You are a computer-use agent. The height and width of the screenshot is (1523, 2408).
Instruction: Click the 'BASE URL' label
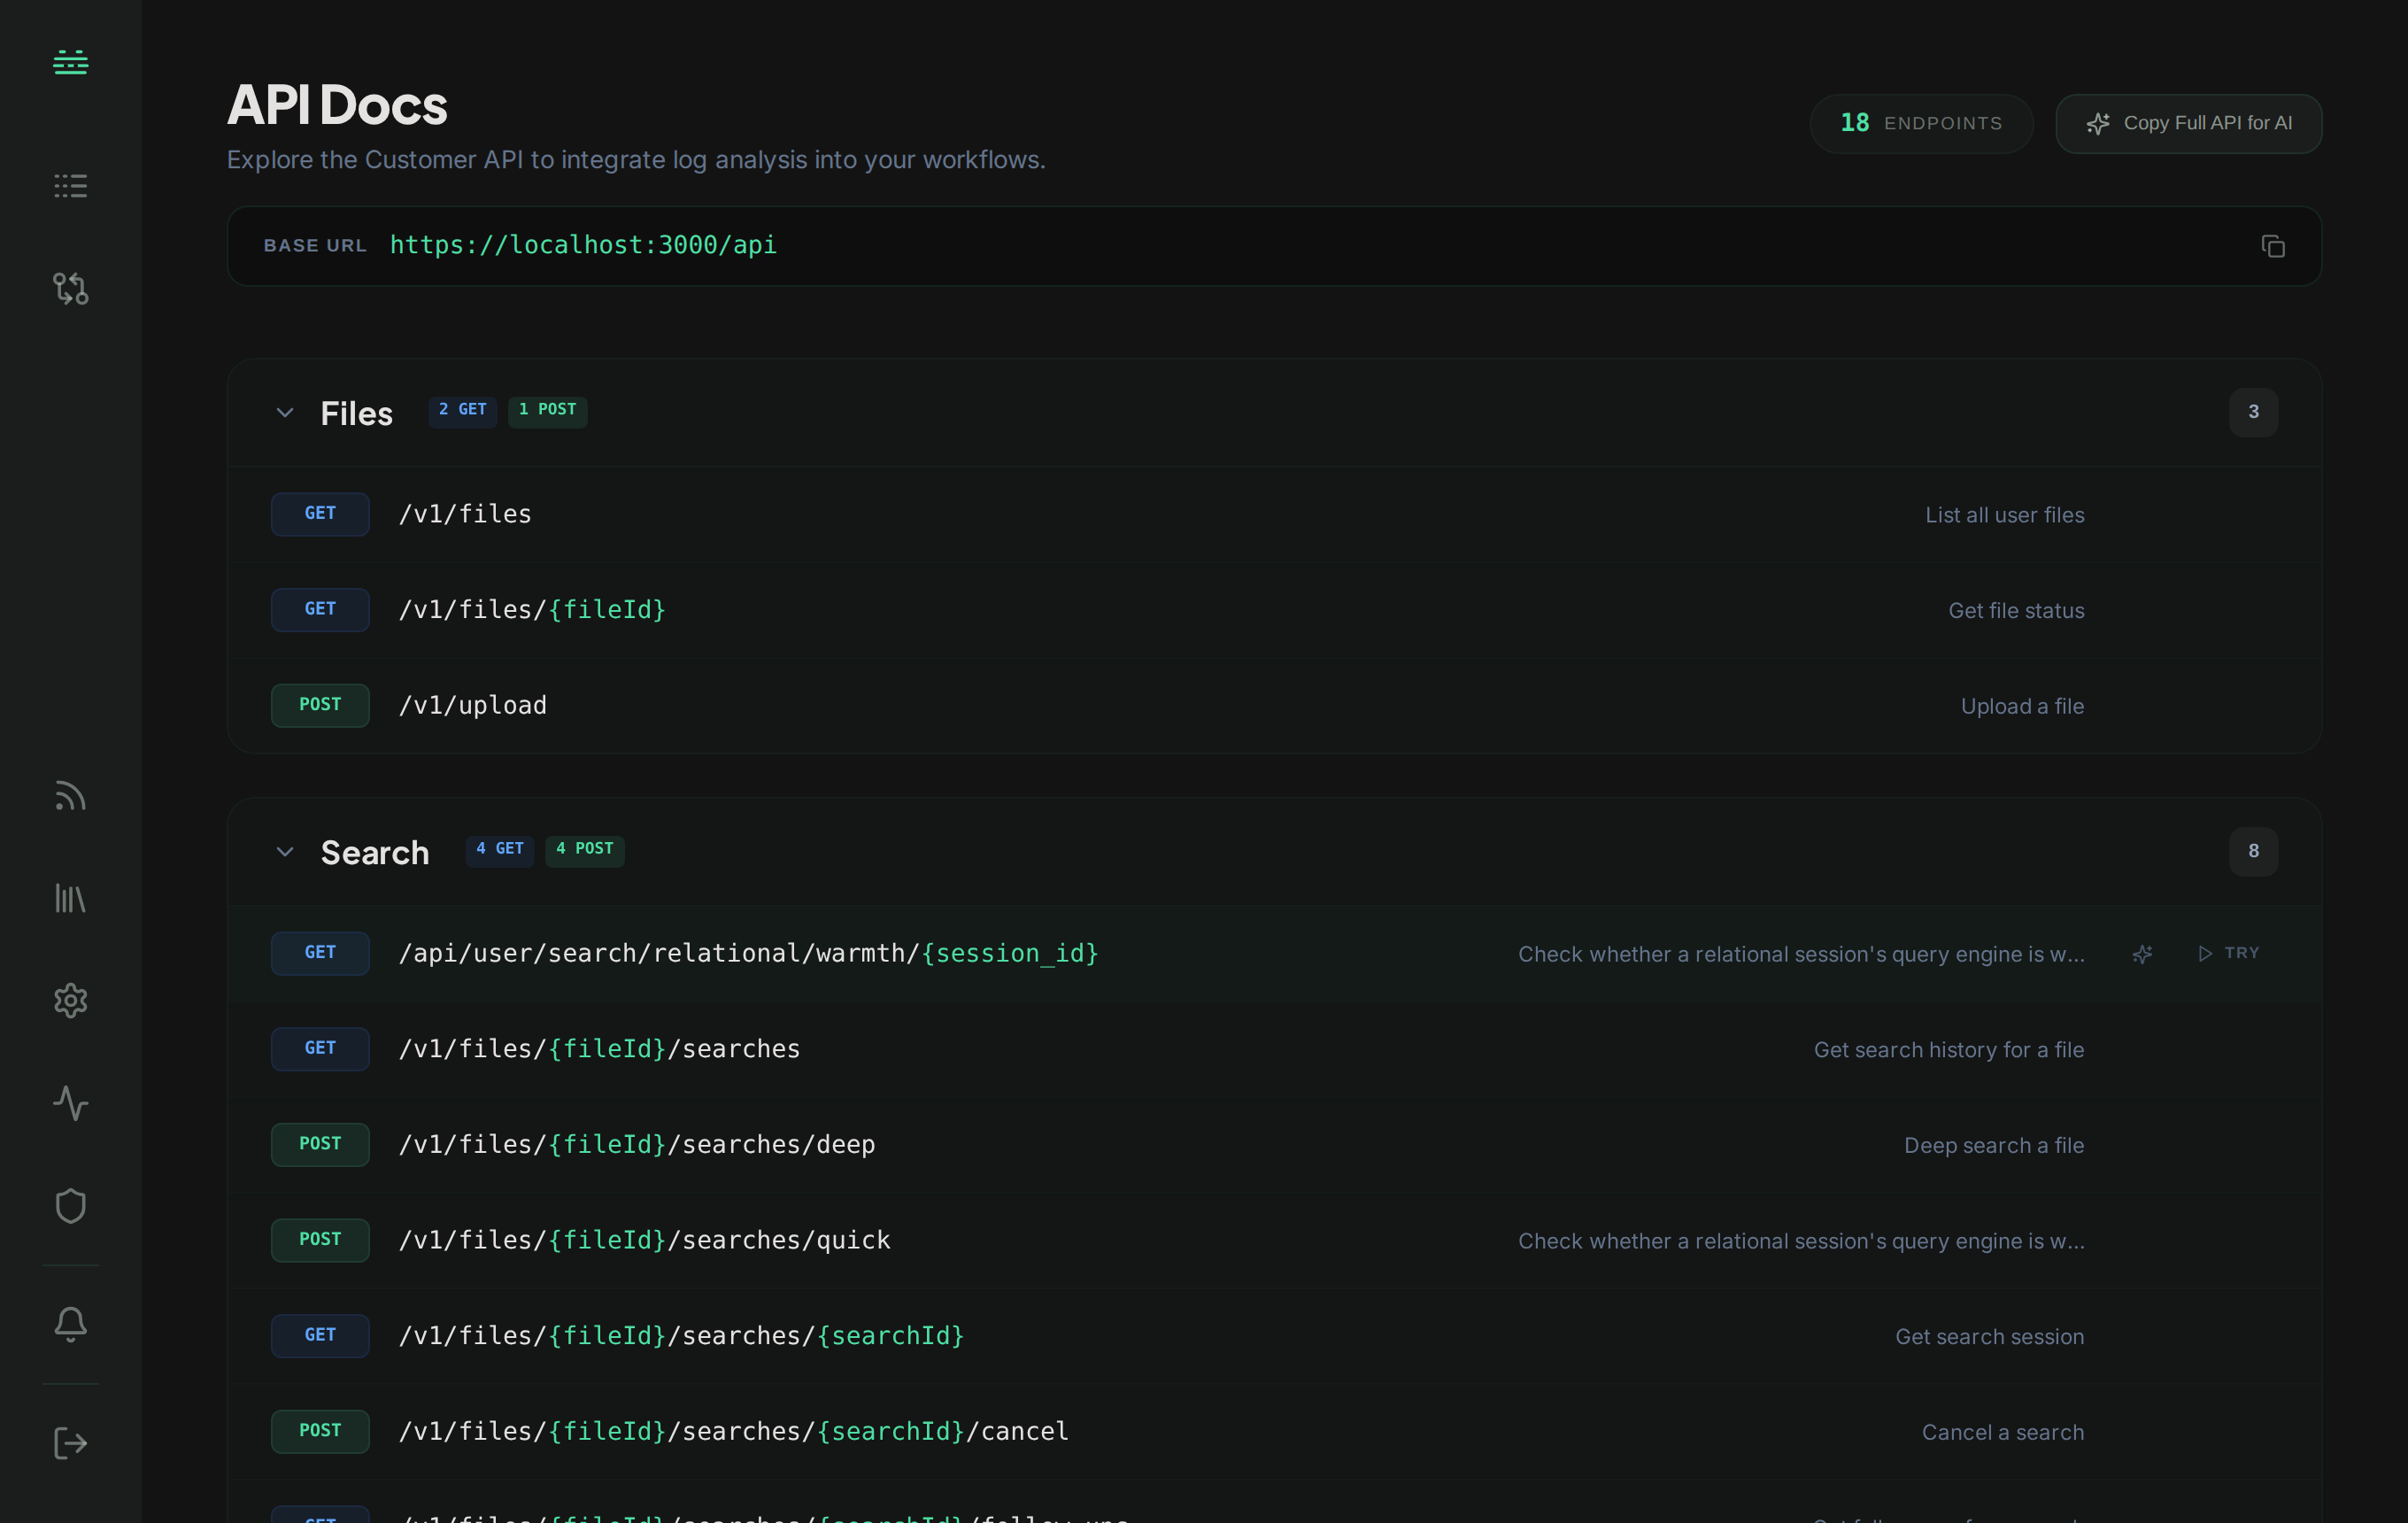315,246
